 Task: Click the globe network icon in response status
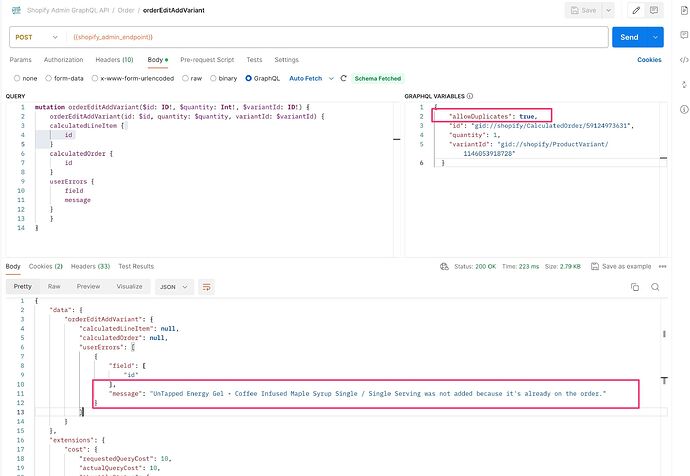point(444,266)
